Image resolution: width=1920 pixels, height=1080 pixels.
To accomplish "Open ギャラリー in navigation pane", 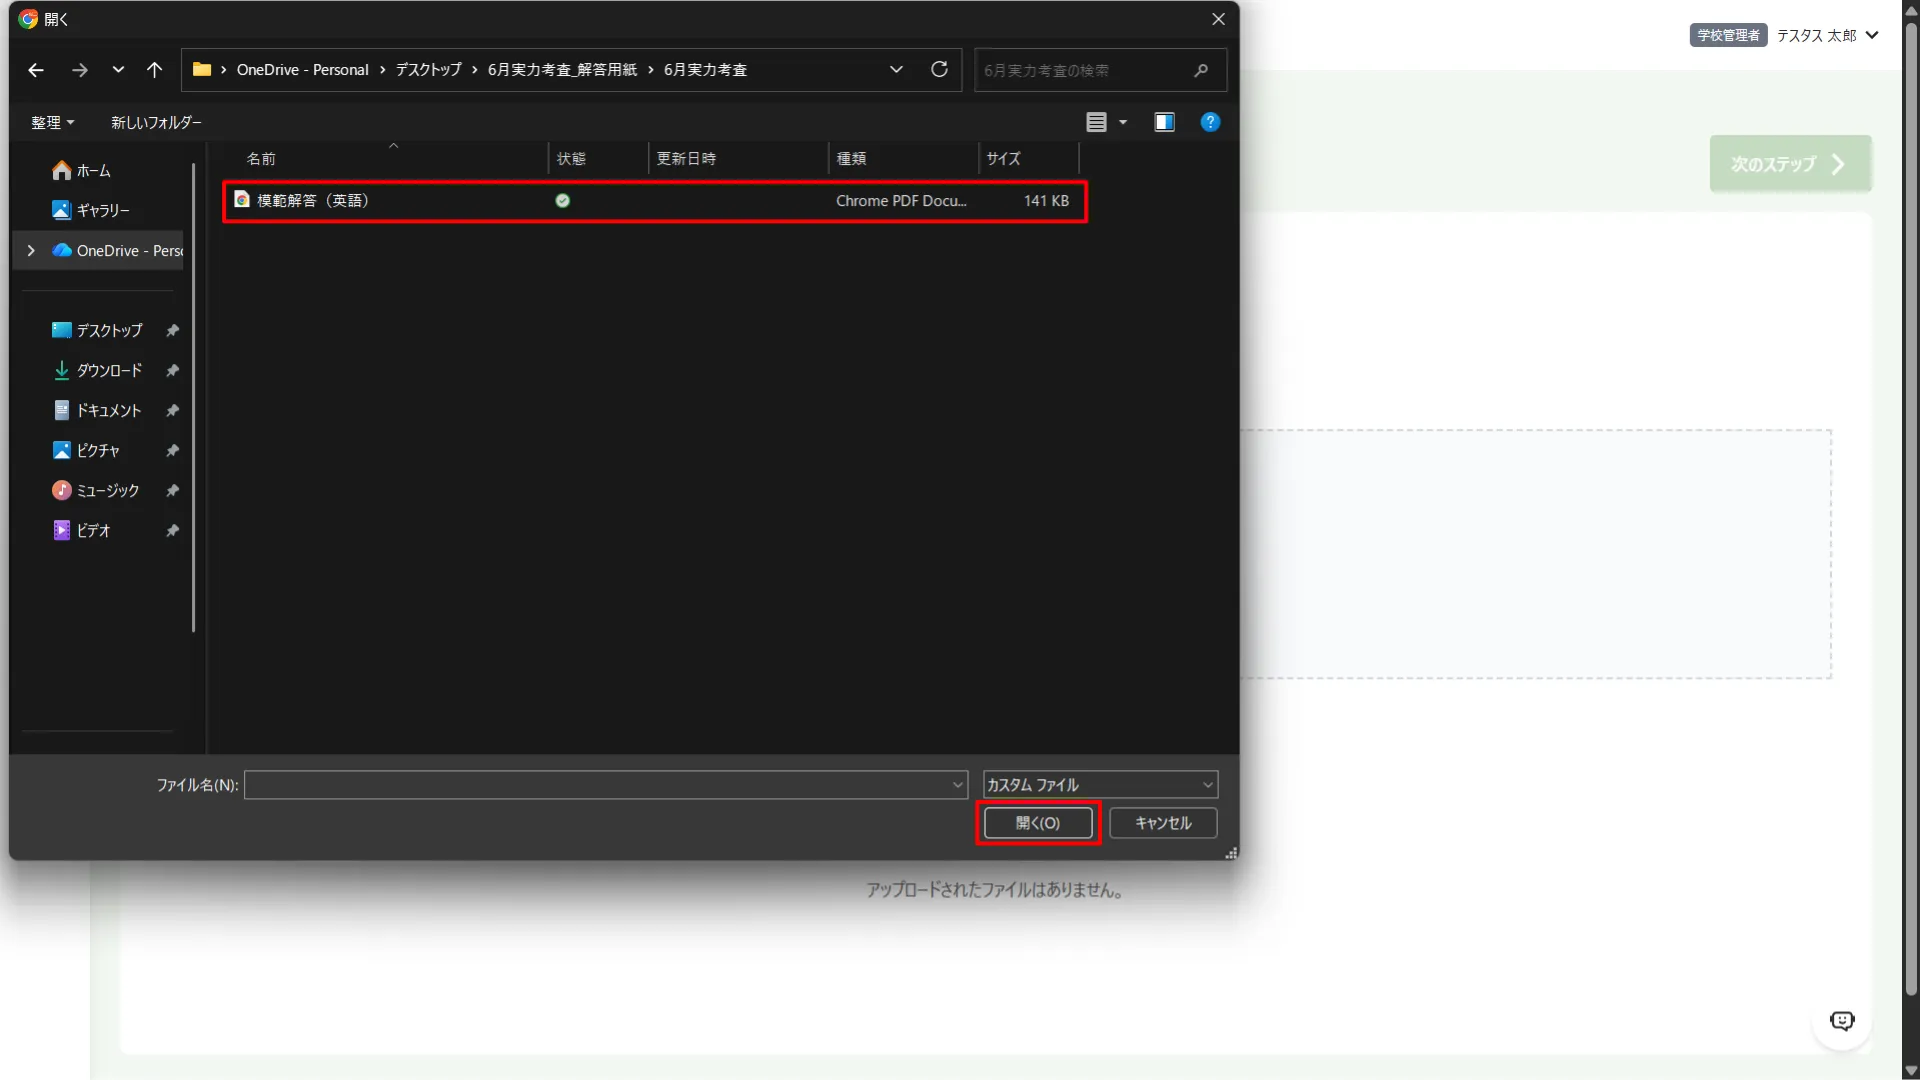I will (x=91, y=210).
